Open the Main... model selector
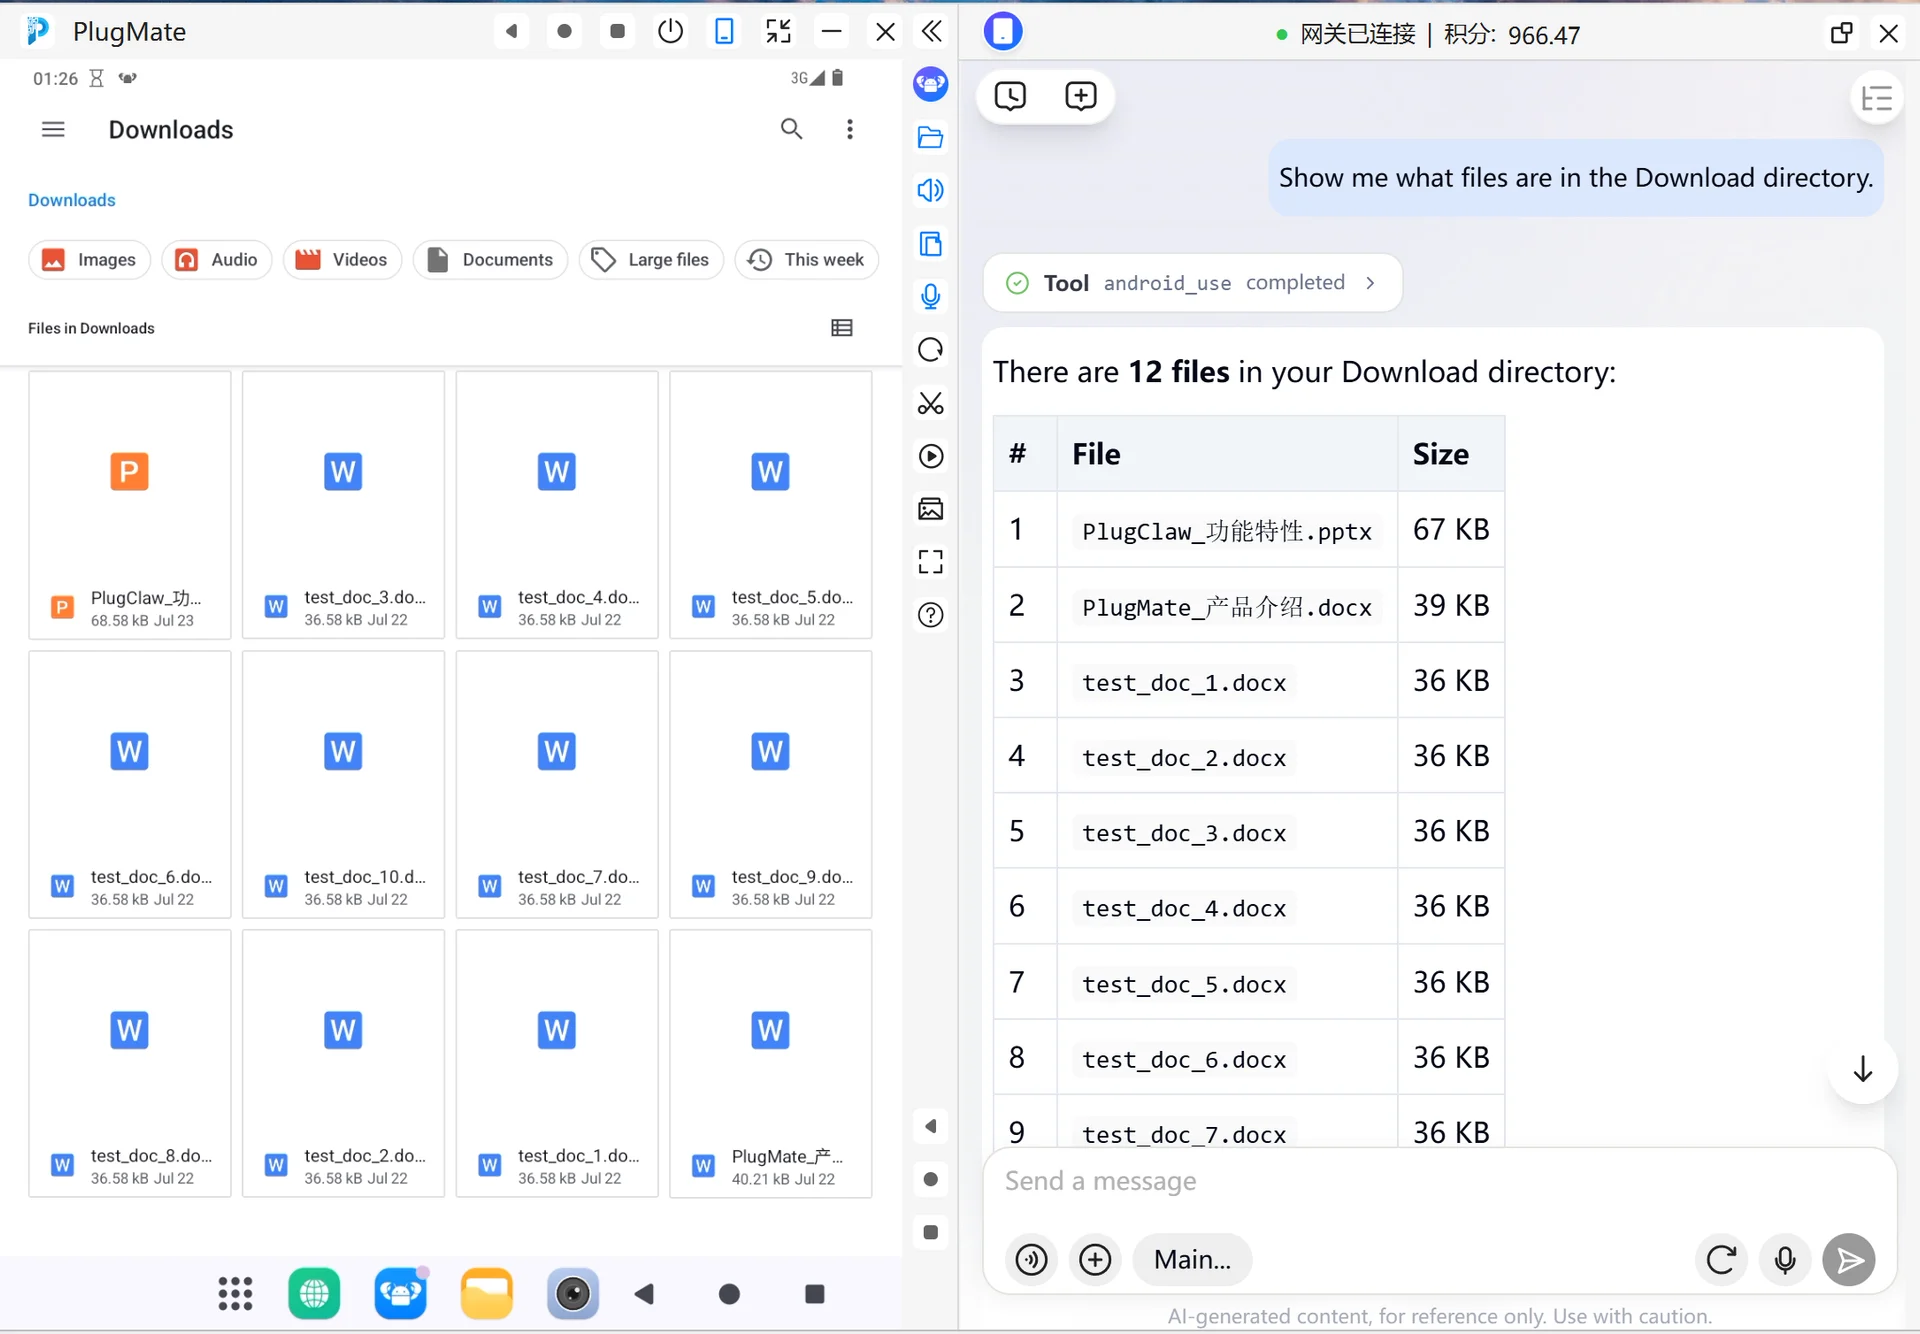The width and height of the screenshot is (1920, 1334). click(x=1192, y=1259)
